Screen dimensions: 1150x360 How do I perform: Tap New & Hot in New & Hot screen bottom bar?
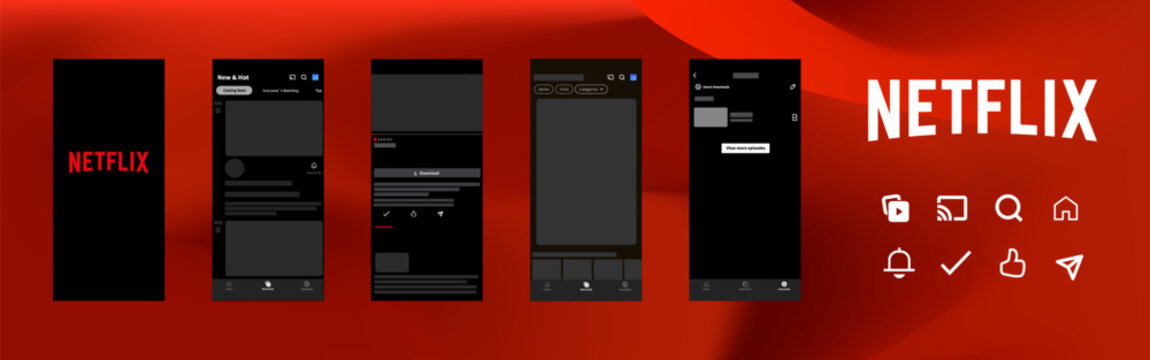click(x=268, y=285)
